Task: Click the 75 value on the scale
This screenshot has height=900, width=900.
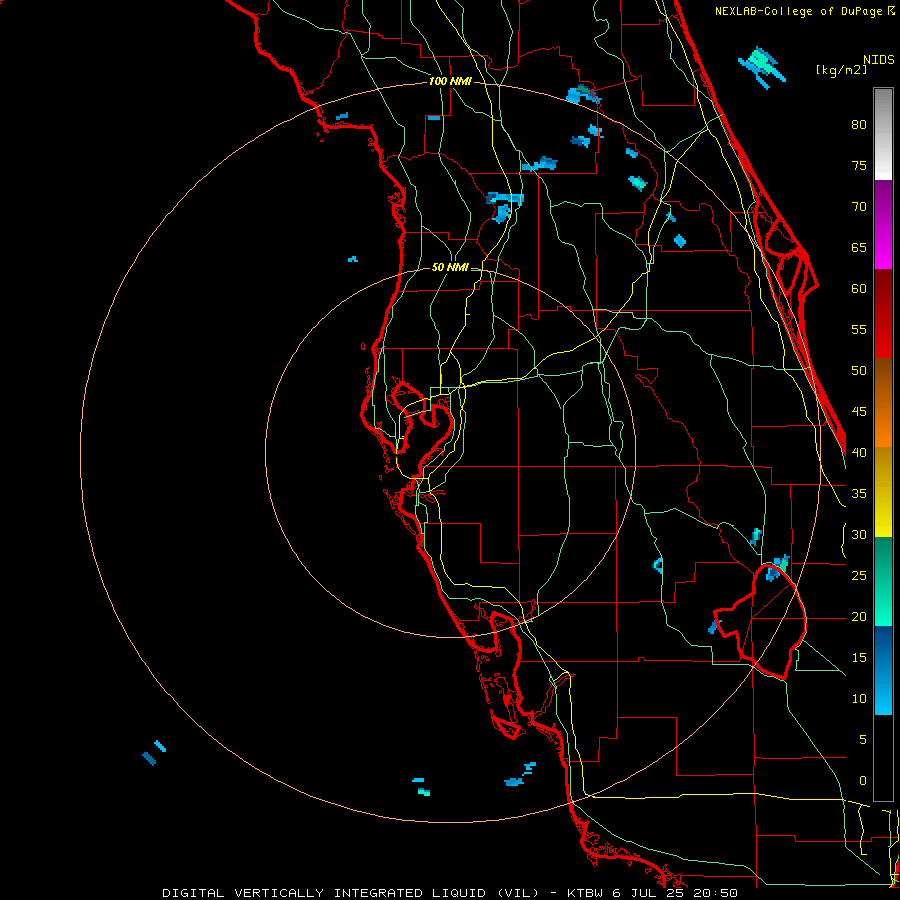Action: [859, 165]
